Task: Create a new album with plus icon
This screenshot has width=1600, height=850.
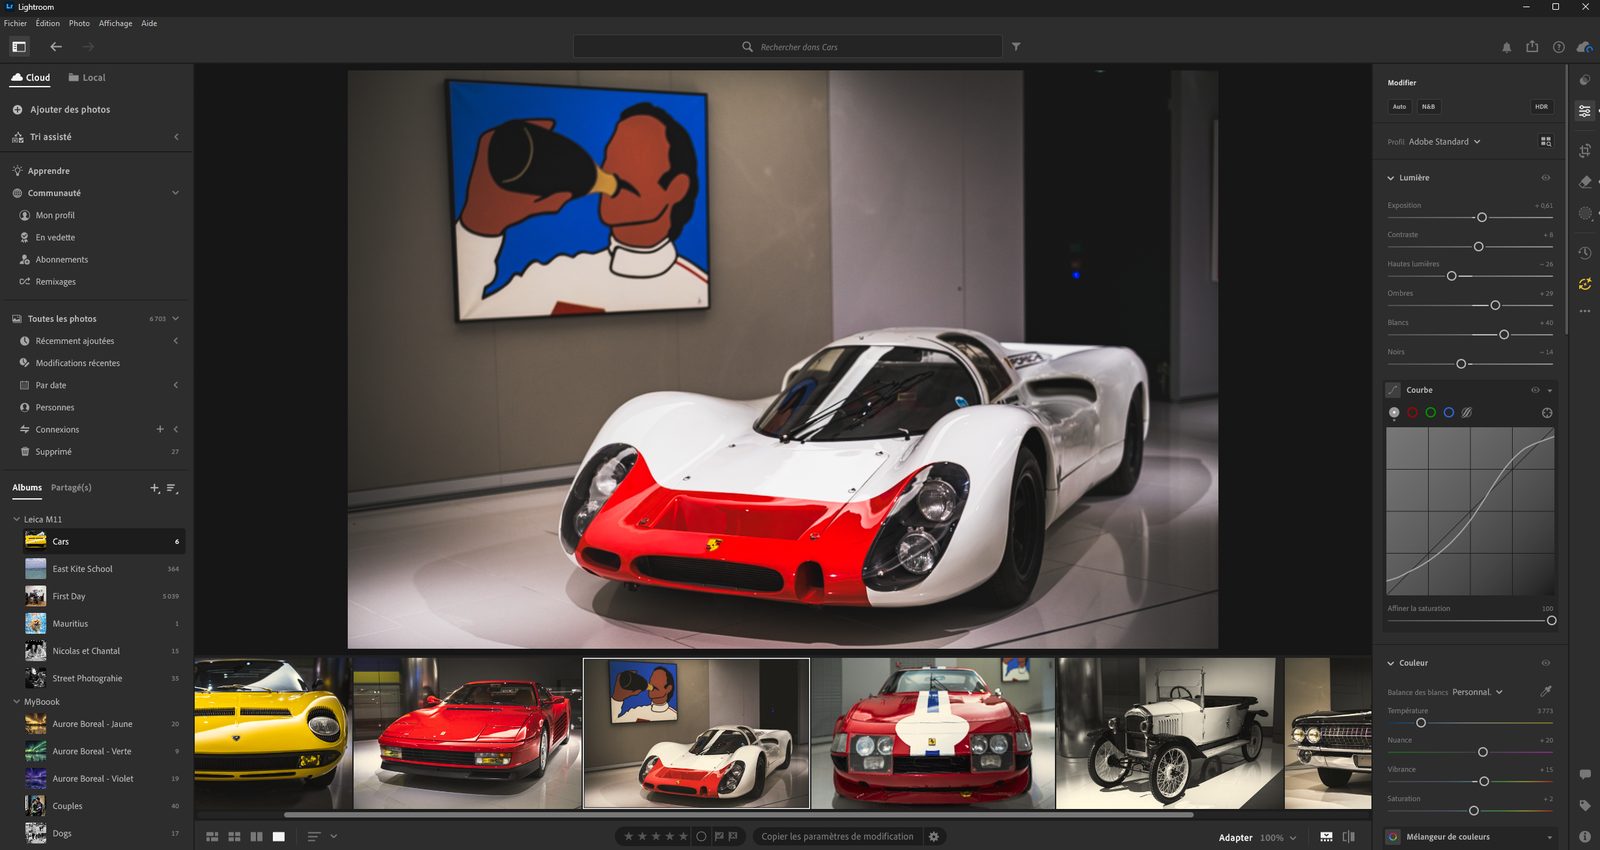Action: tap(154, 488)
